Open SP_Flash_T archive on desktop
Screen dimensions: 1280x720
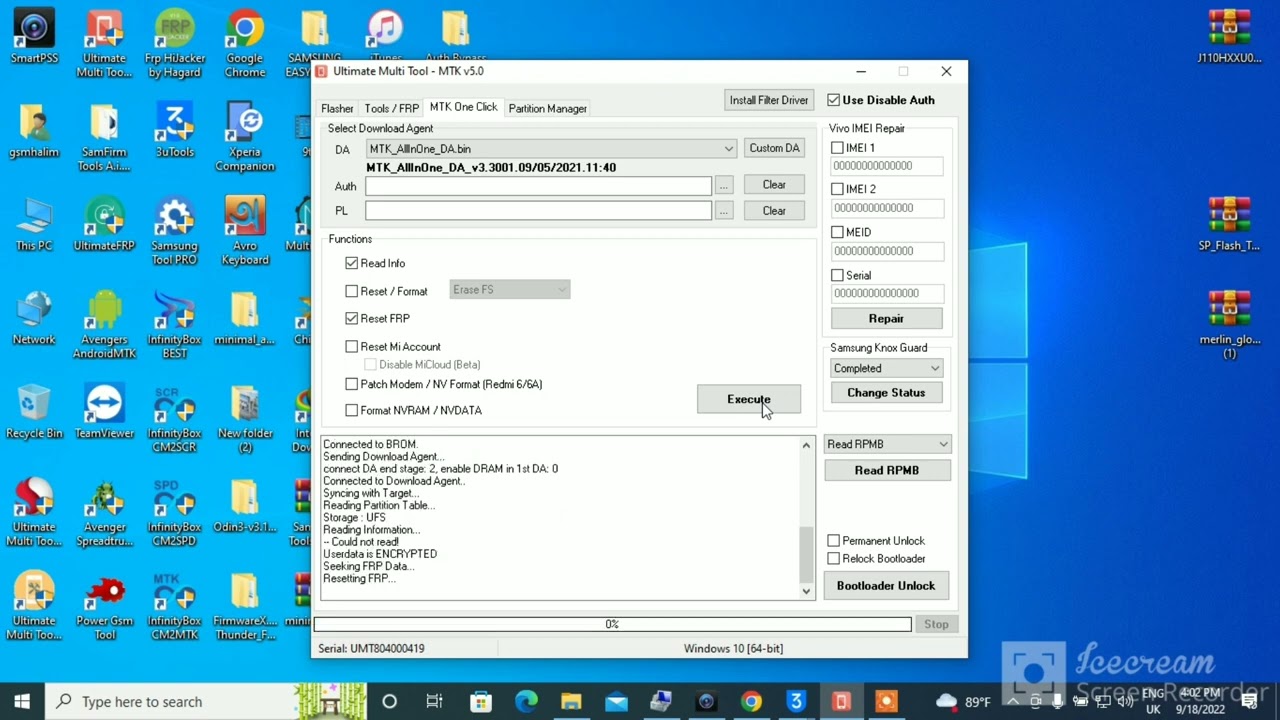[x=1229, y=225]
